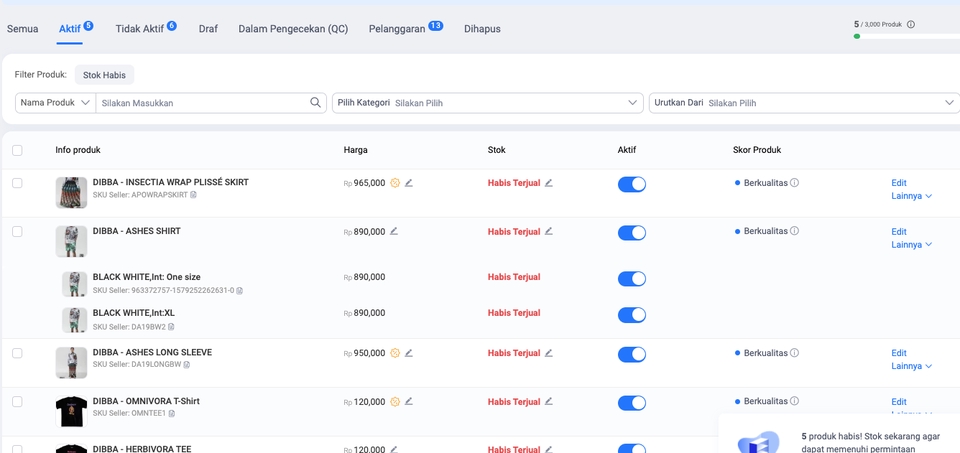
Task: Click the Skor Produk column header
Action: (x=757, y=150)
